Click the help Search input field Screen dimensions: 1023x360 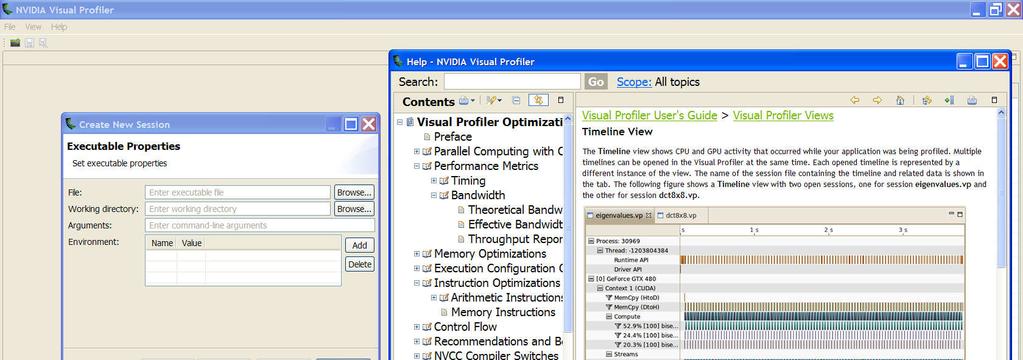(512, 82)
